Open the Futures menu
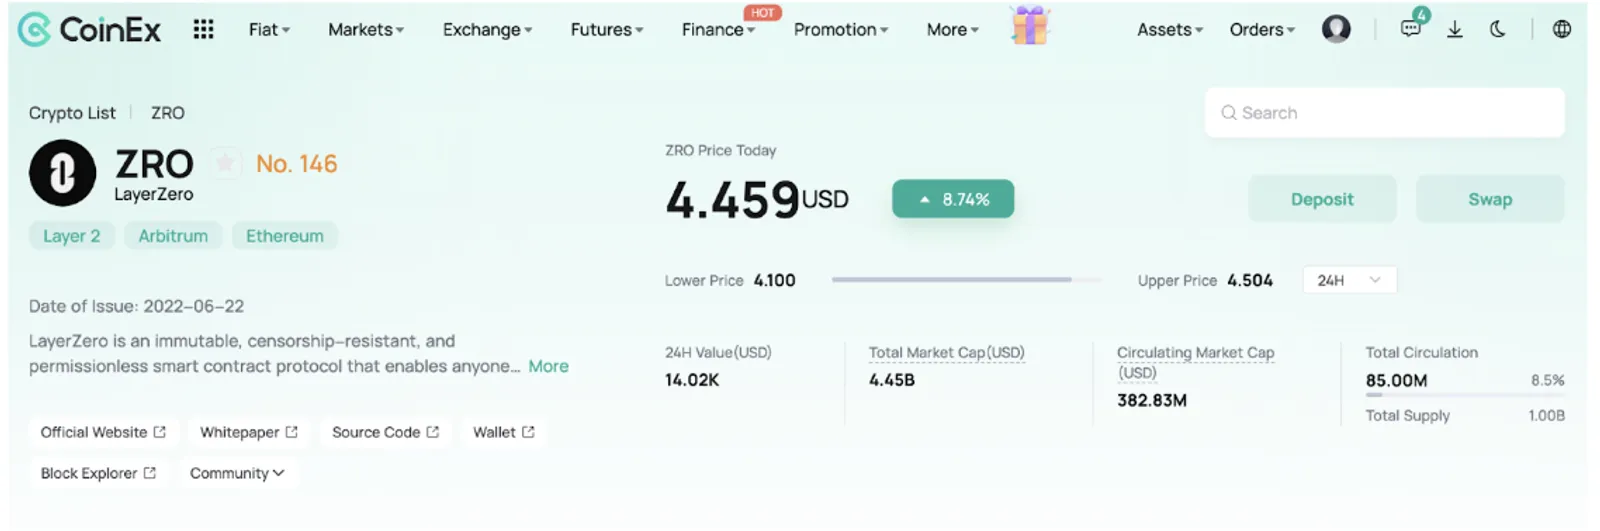Image resolution: width=1600 pixels, height=531 pixels. [607, 30]
